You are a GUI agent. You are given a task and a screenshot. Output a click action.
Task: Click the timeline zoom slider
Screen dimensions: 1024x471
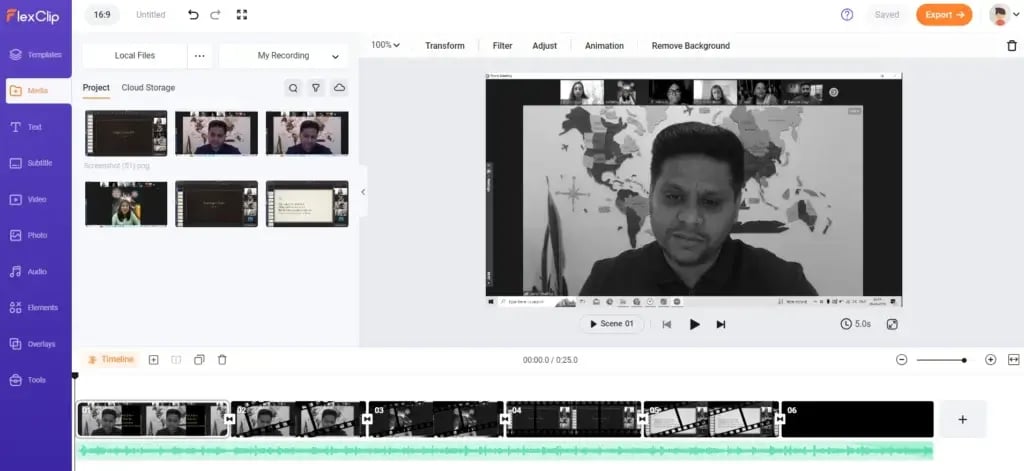click(941, 360)
